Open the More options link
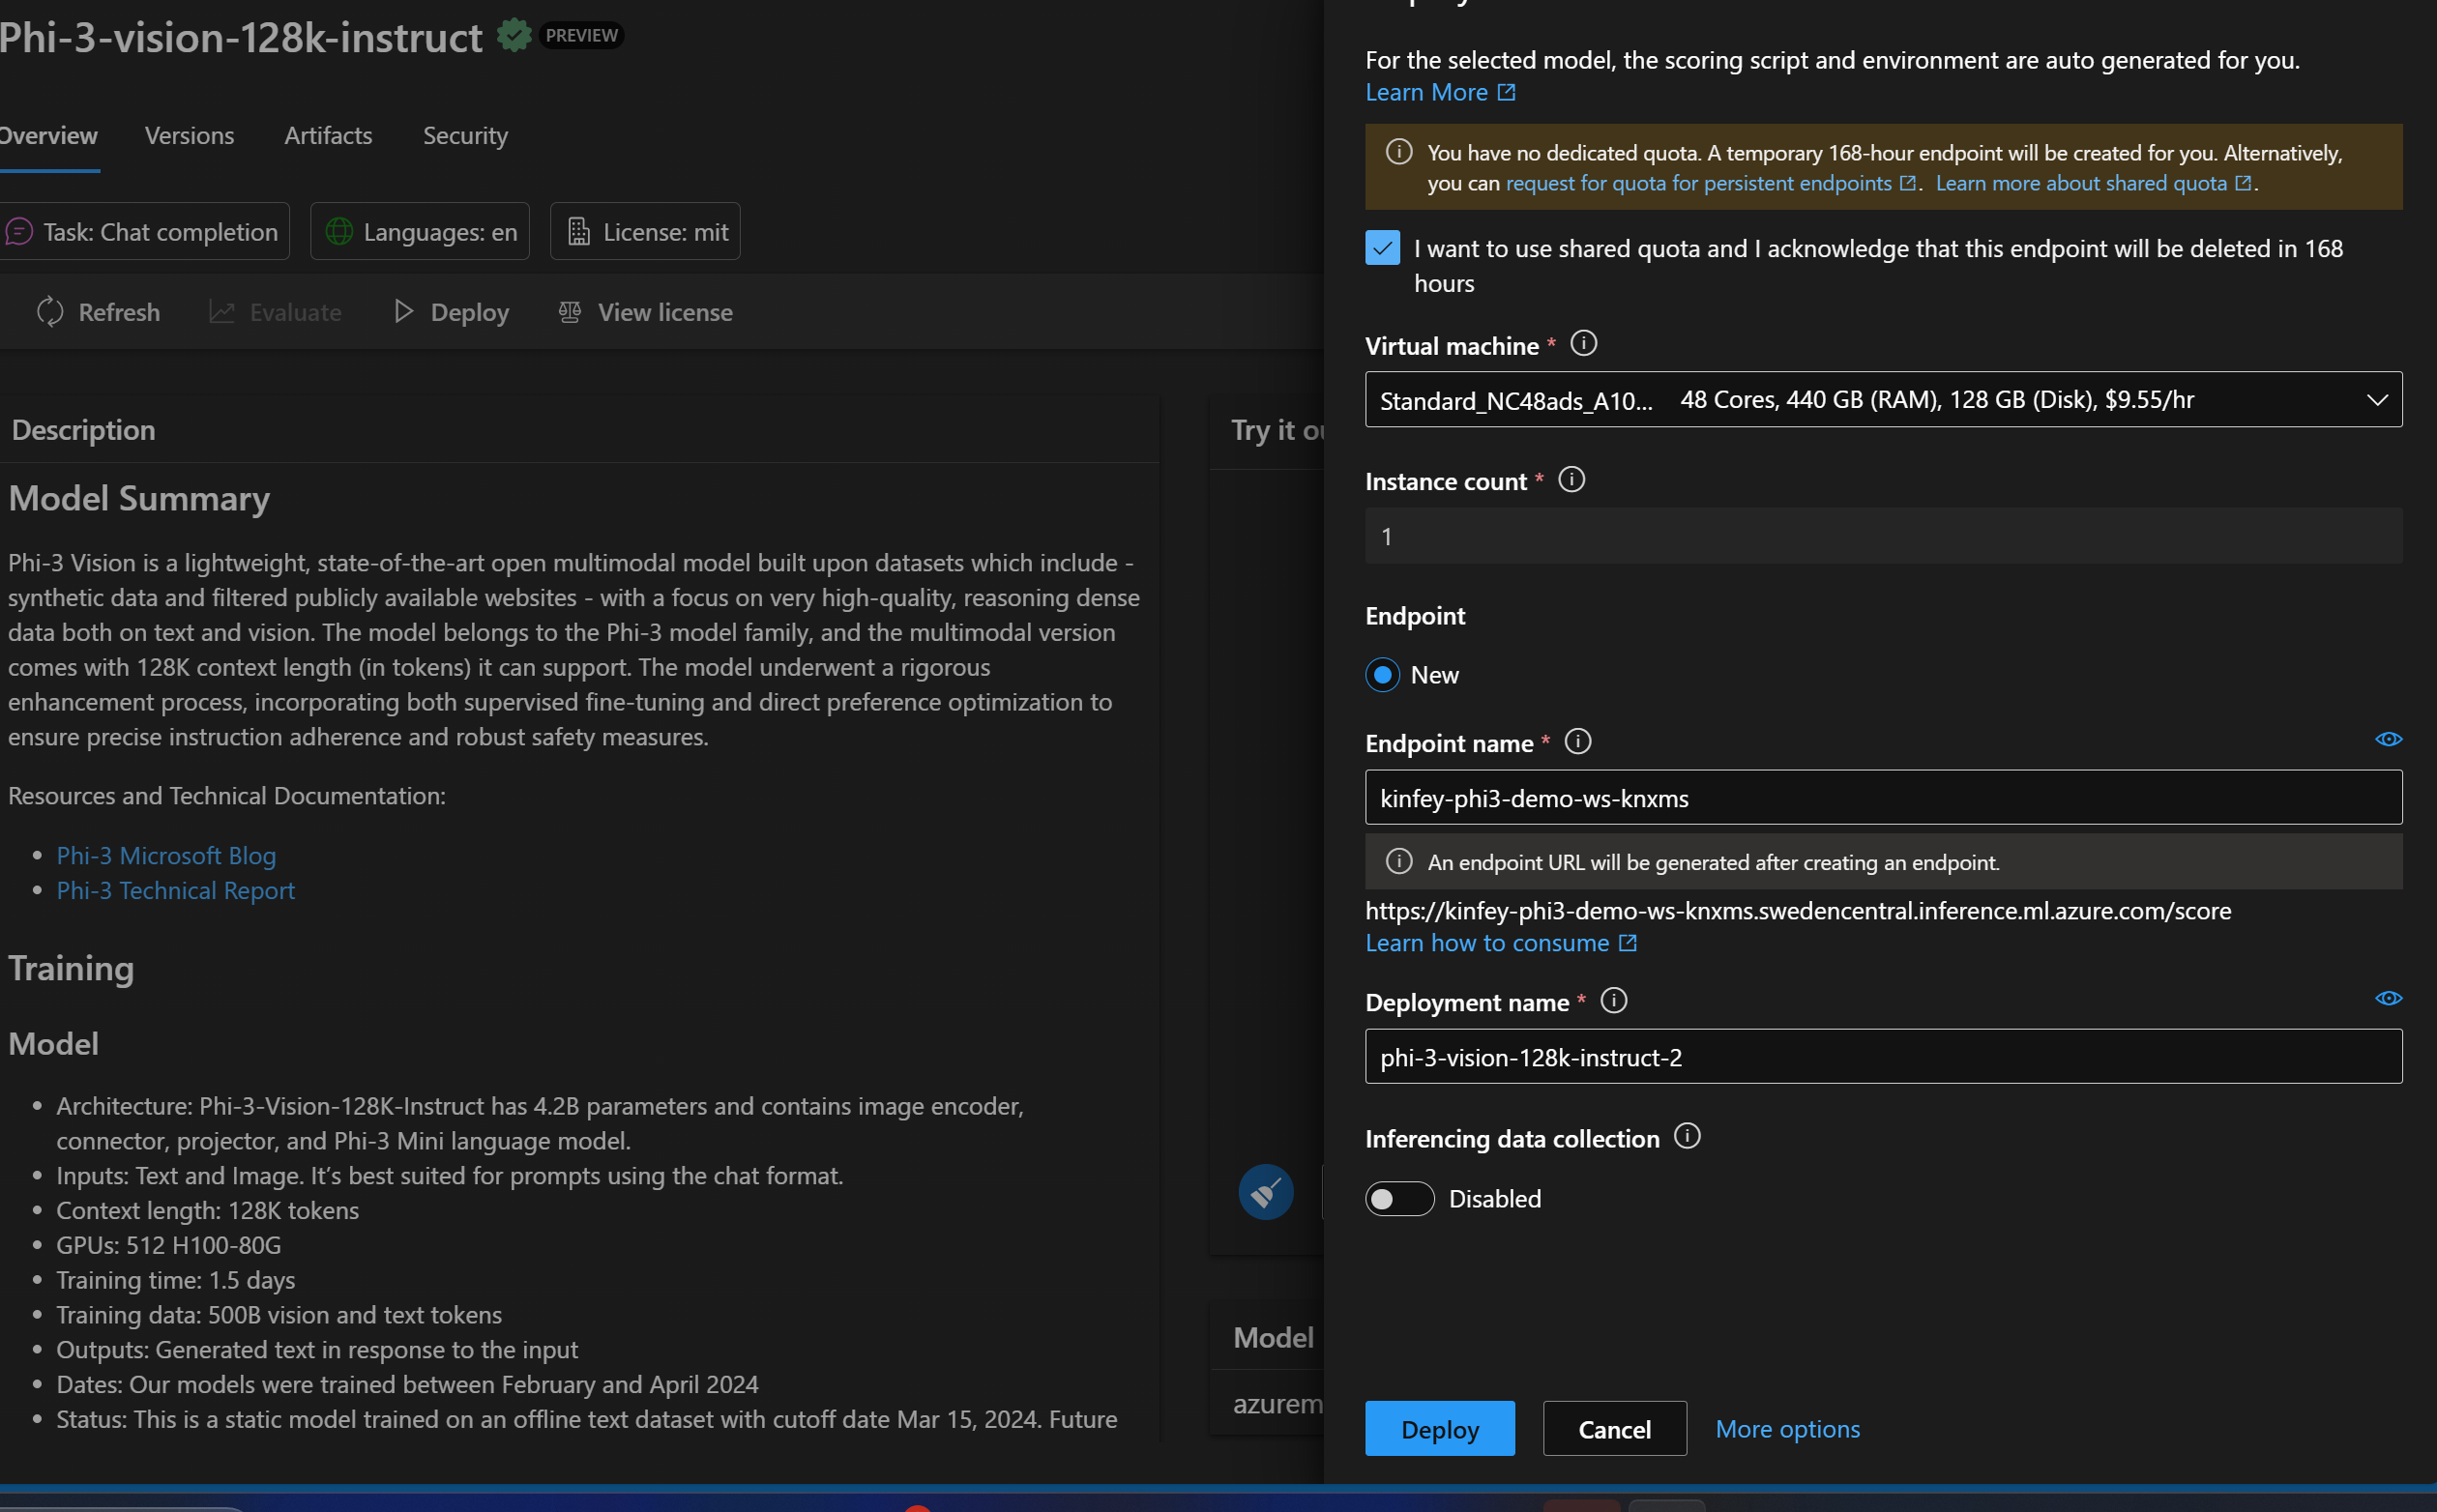 pyautogui.click(x=1788, y=1429)
